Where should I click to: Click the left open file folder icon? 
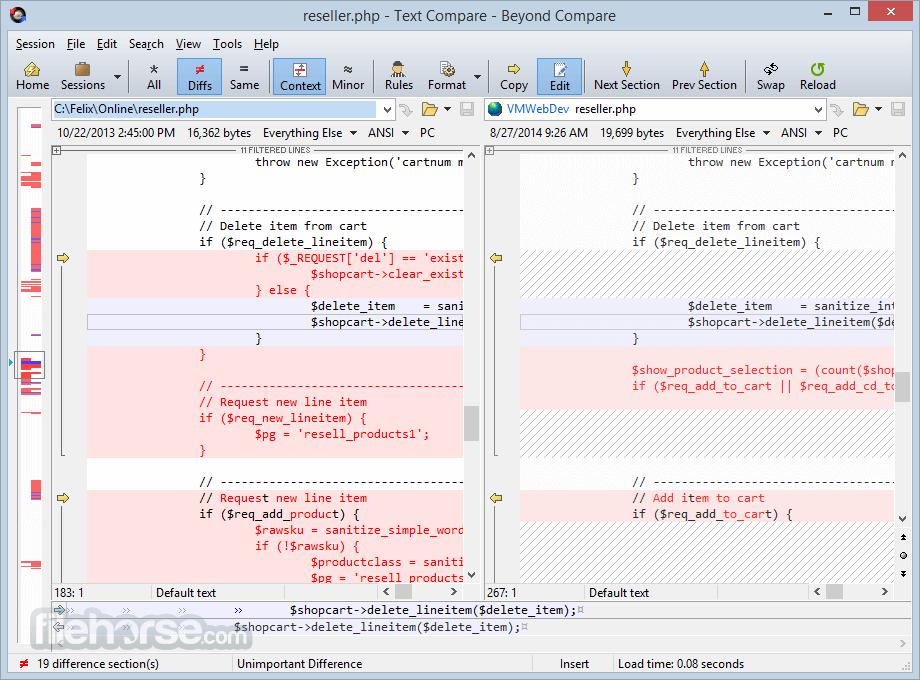(429, 109)
